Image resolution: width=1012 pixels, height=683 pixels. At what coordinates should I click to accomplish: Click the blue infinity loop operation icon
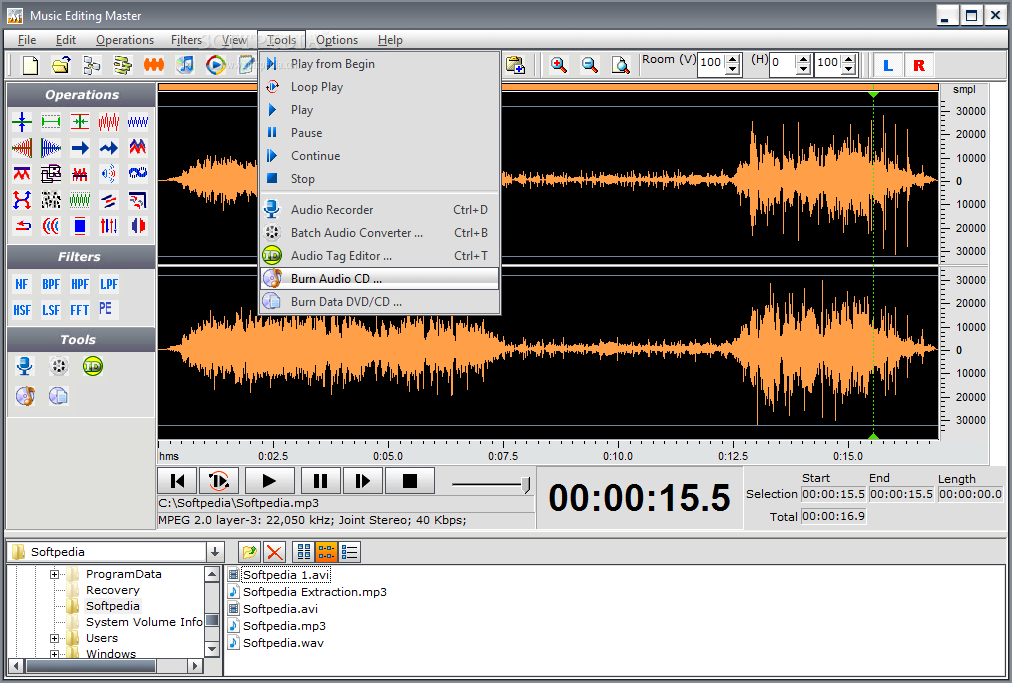137,173
